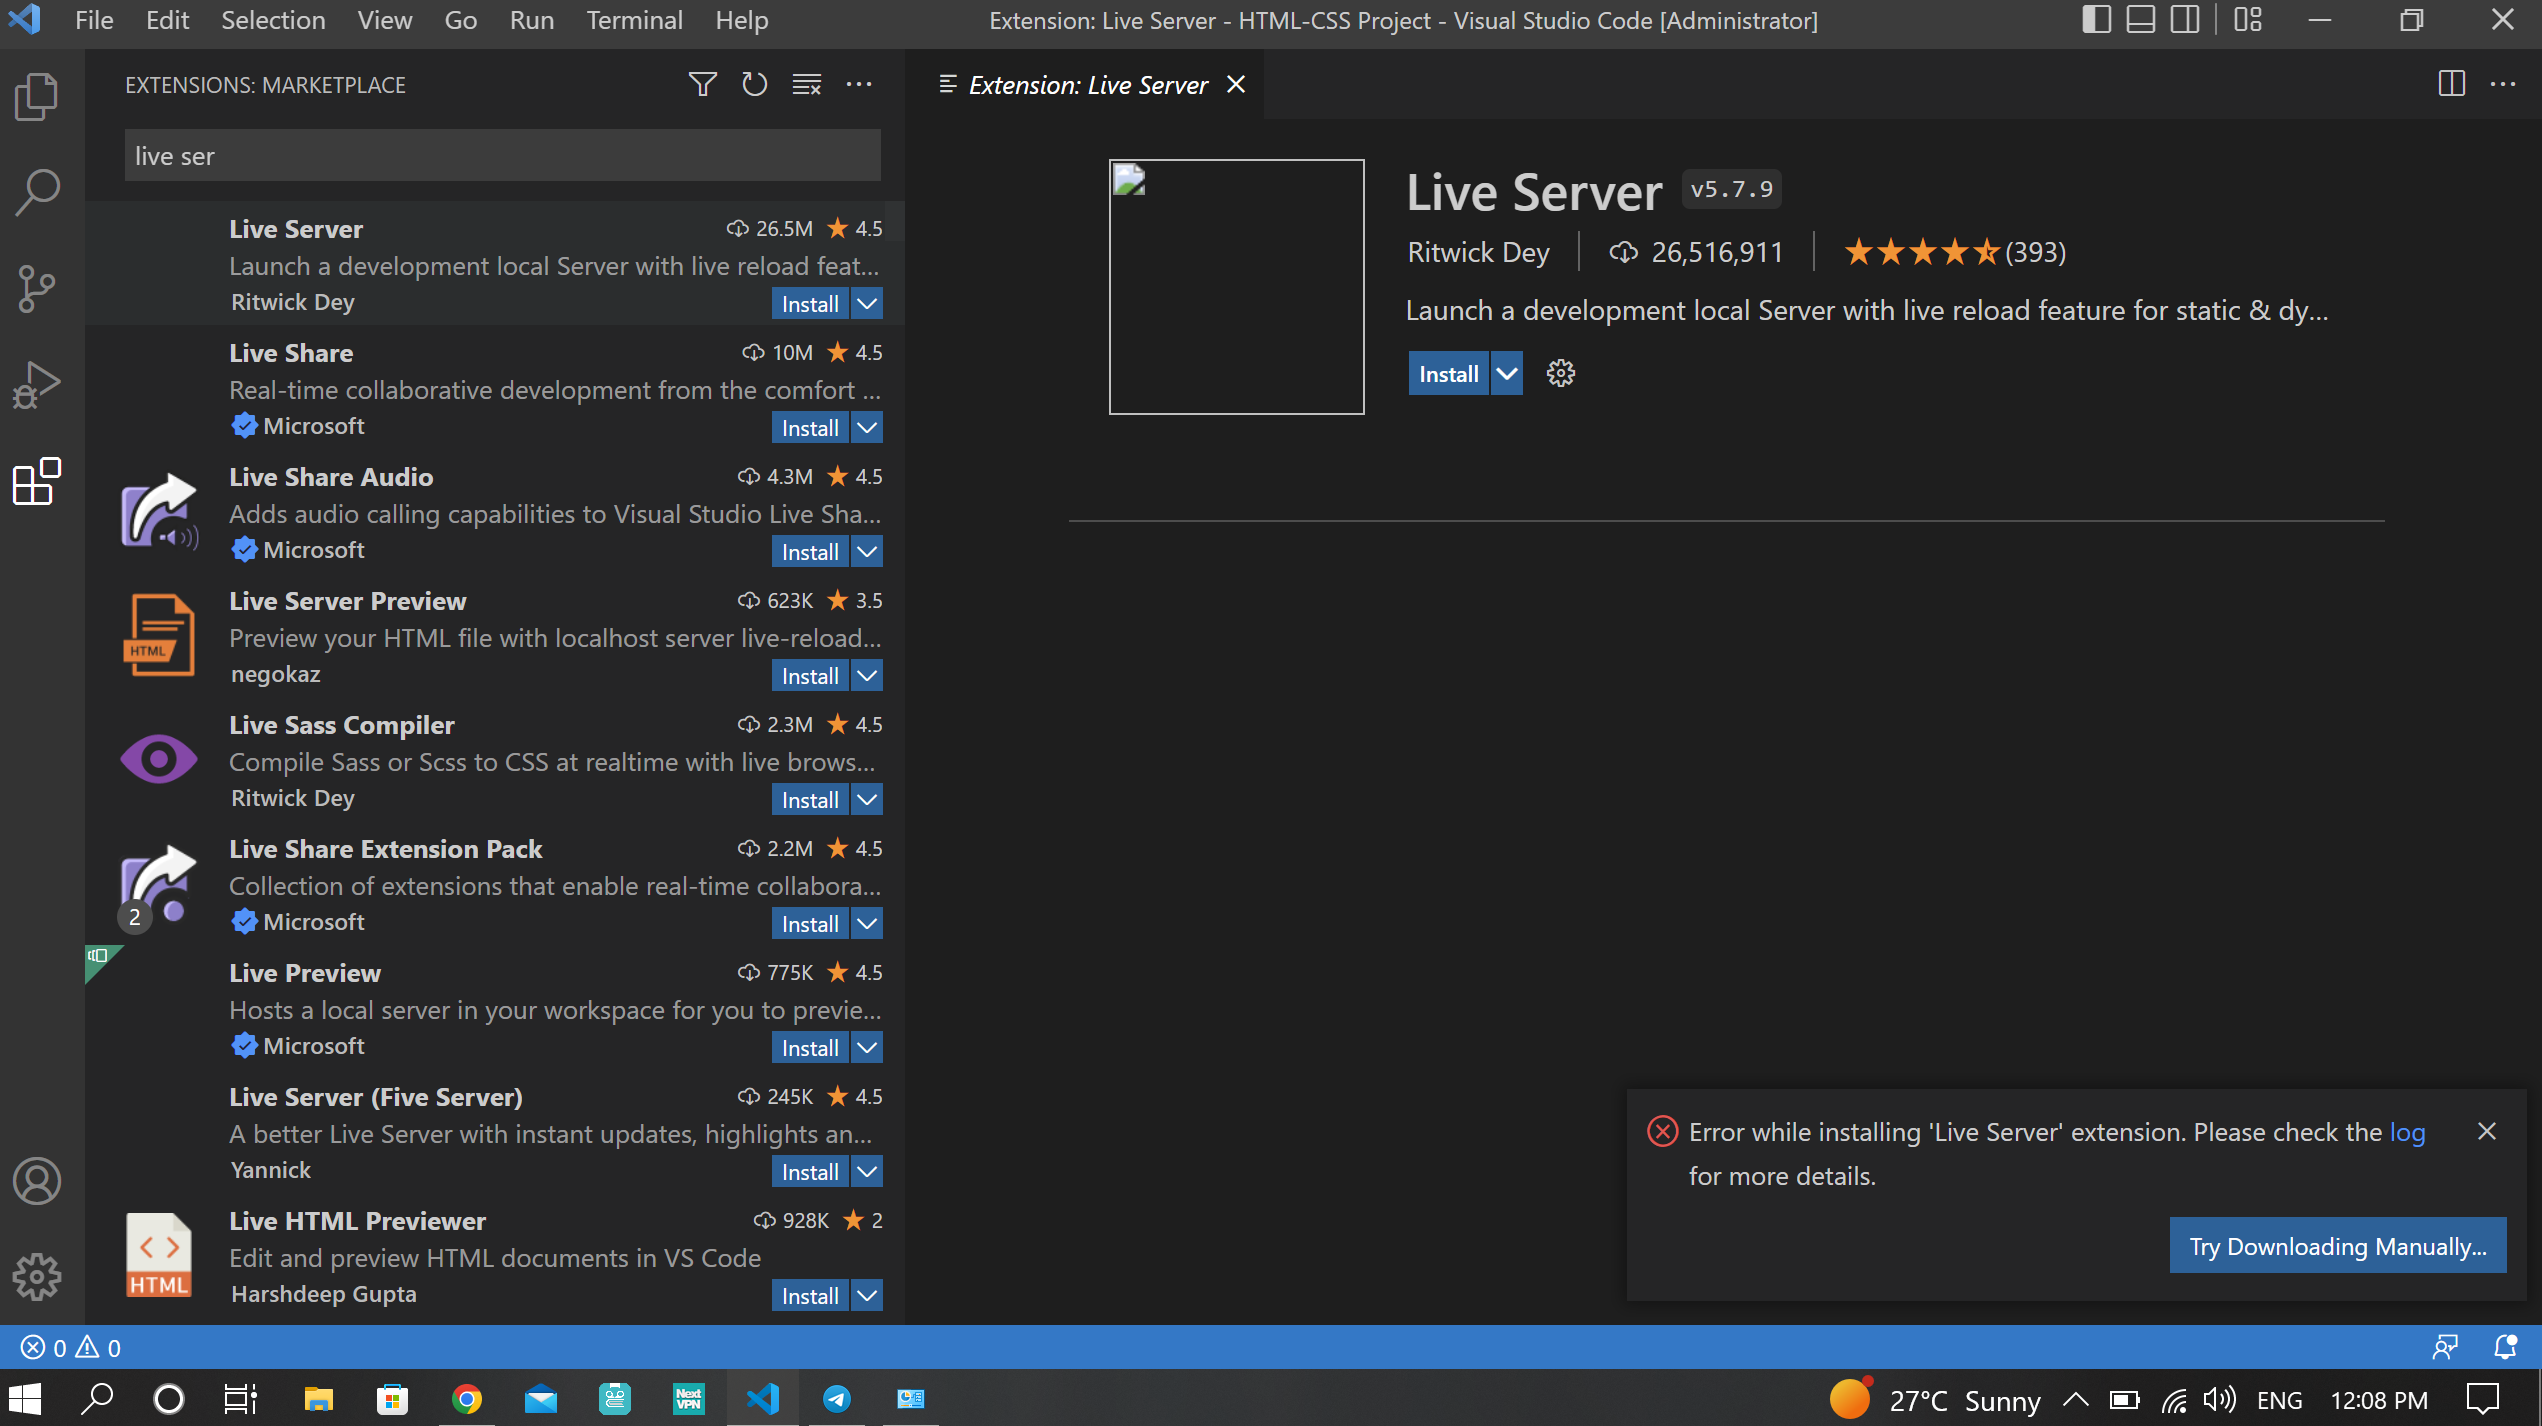Toggle the primary side bar layout icon

coord(2096,20)
